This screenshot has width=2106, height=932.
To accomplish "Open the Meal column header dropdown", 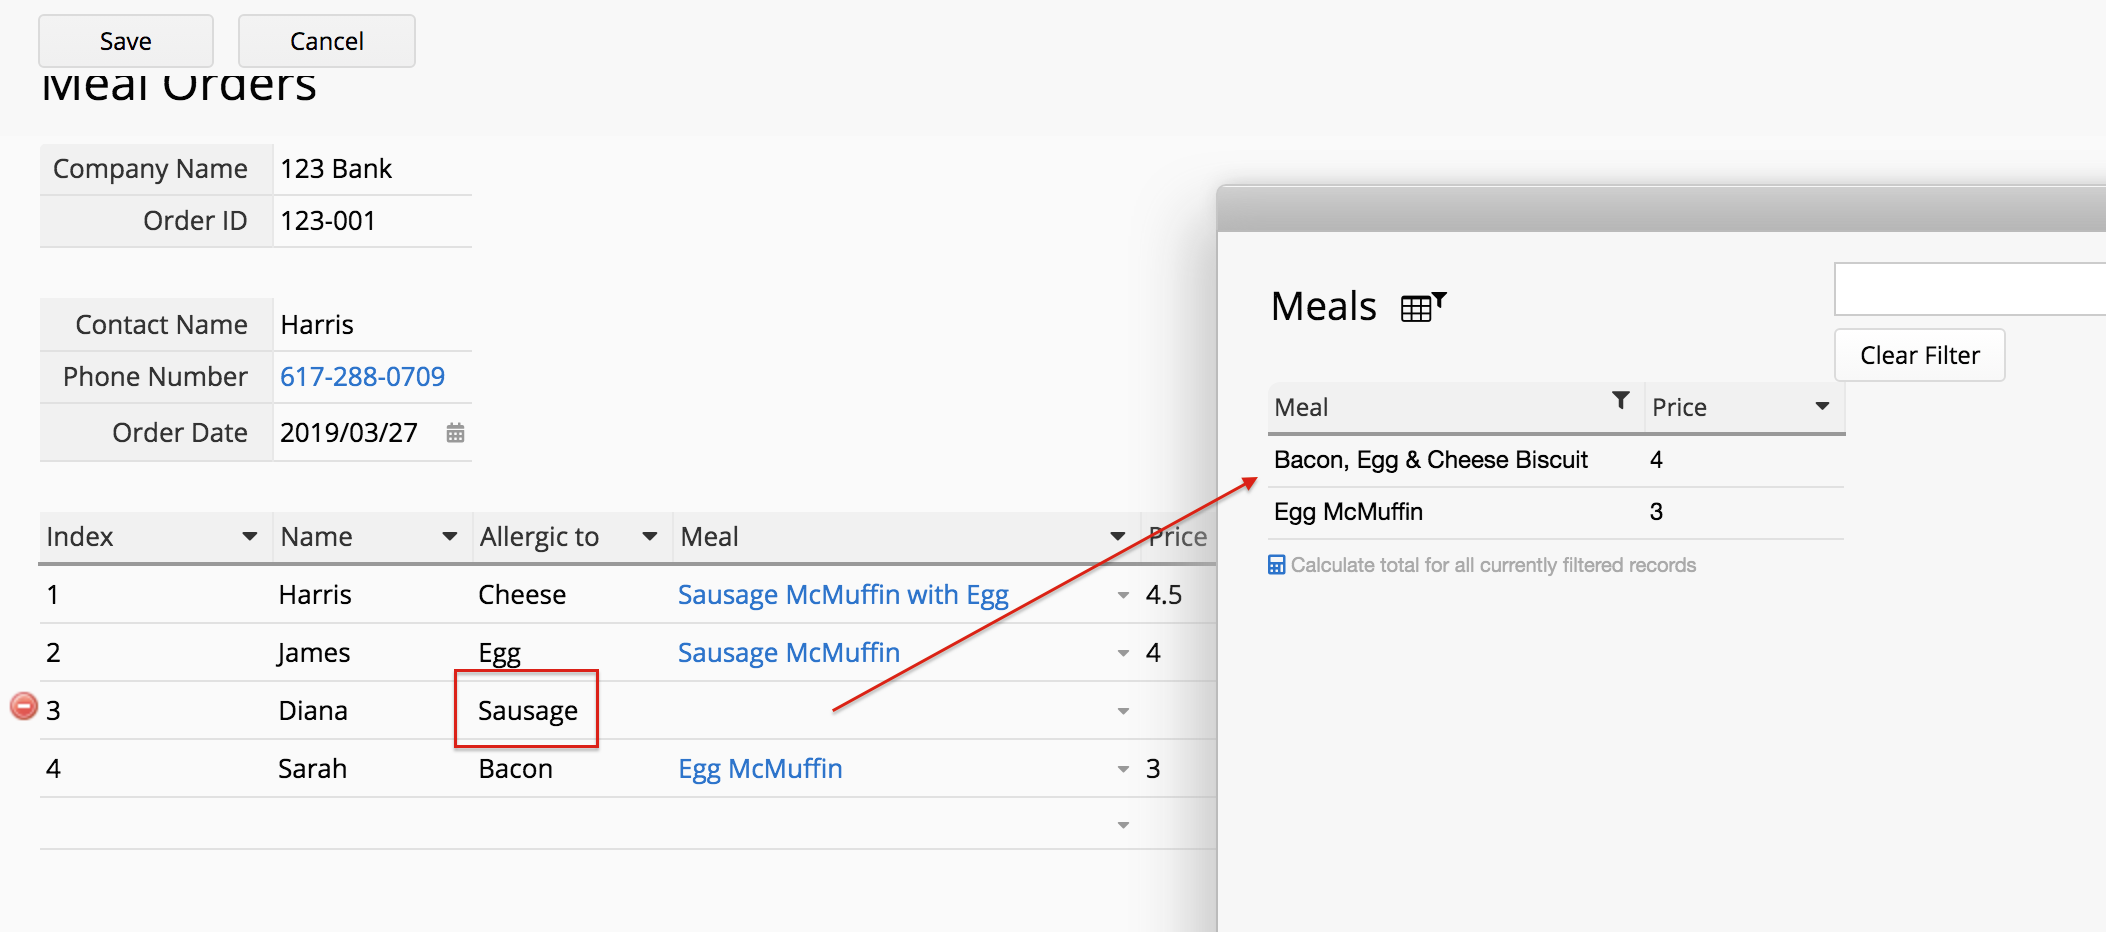I will [1117, 537].
